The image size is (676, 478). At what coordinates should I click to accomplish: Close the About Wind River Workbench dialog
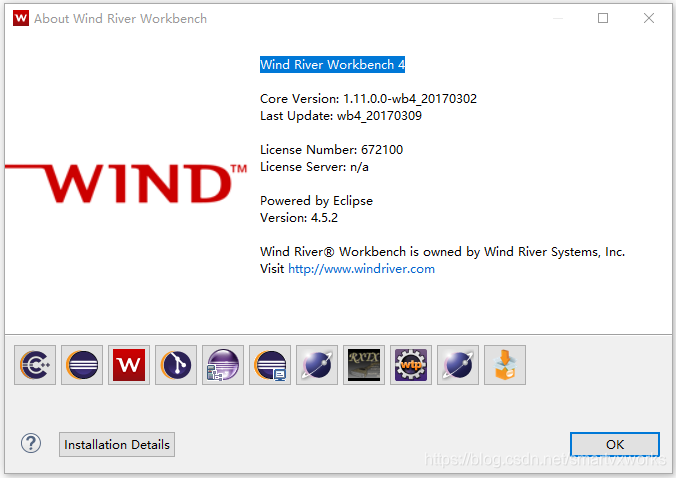click(x=649, y=18)
